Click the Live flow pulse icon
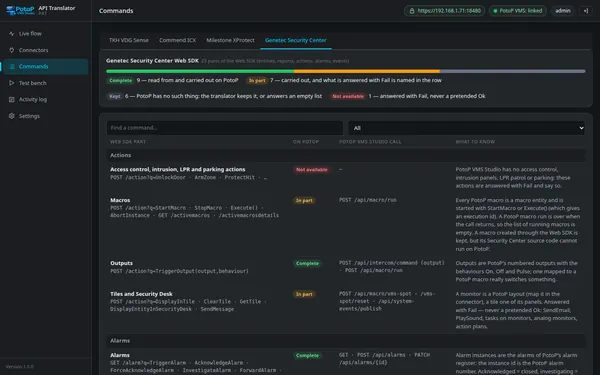Image resolution: width=600 pixels, height=375 pixels. (x=11, y=34)
